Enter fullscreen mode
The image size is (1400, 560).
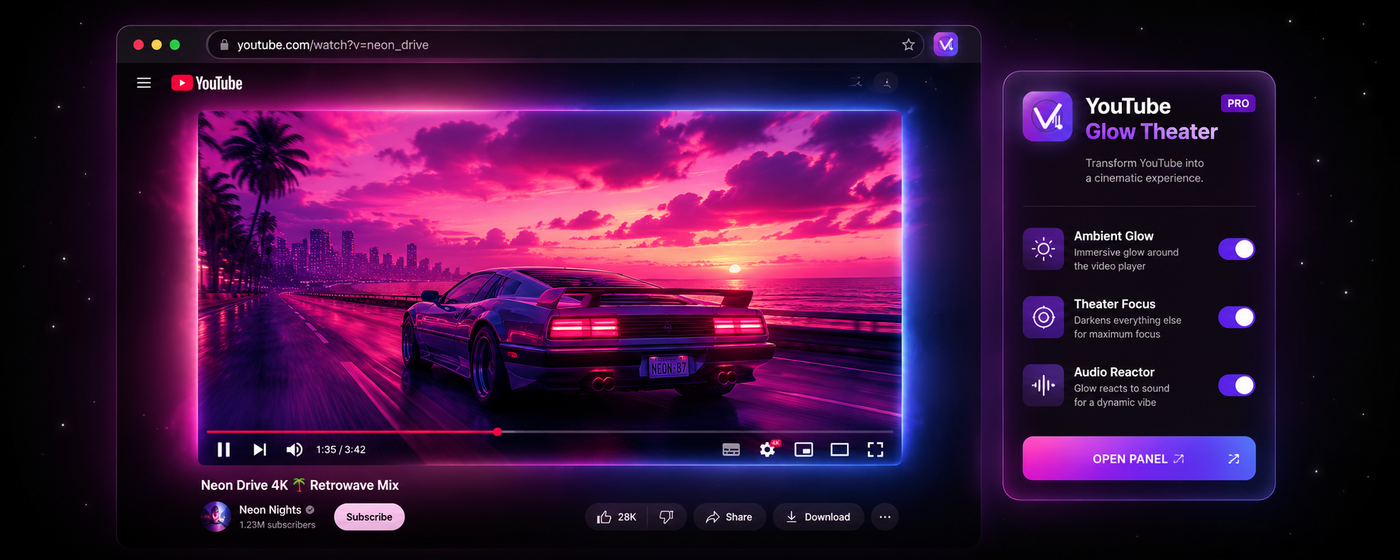click(876, 450)
